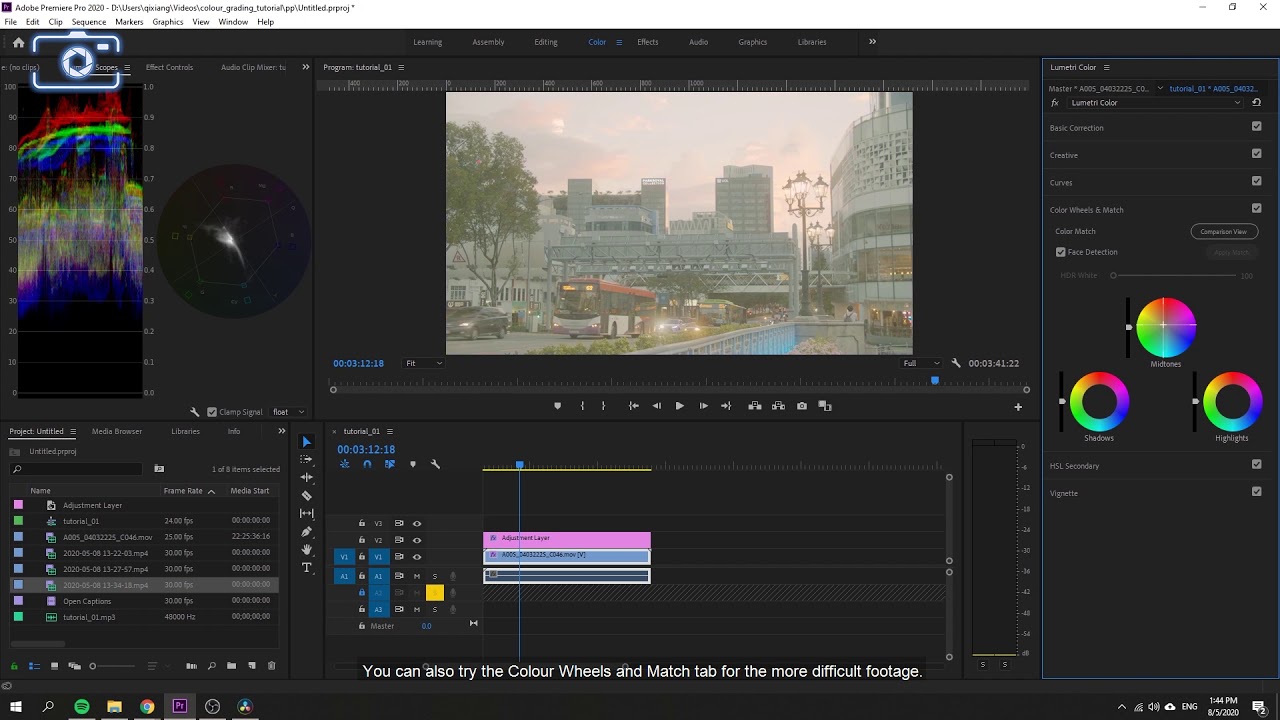This screenshot has width=1280, height=720.
Task: Select the Track Select Forward tool
Action: coord(307,460)
